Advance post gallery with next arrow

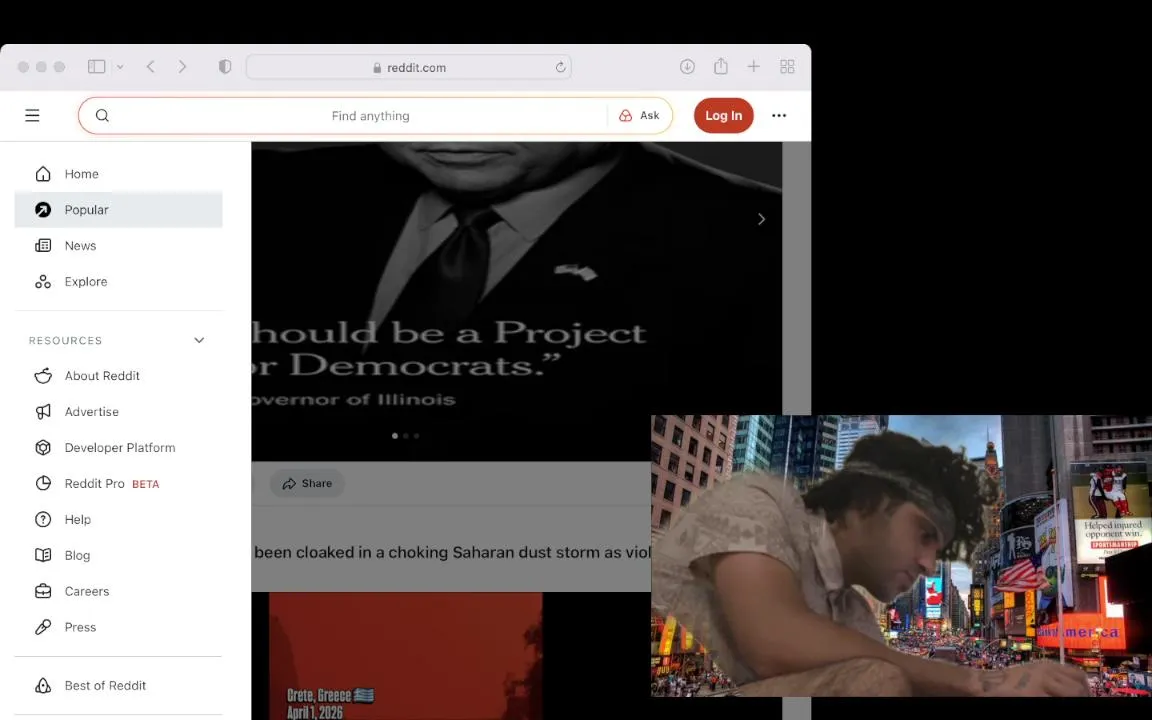762,220
